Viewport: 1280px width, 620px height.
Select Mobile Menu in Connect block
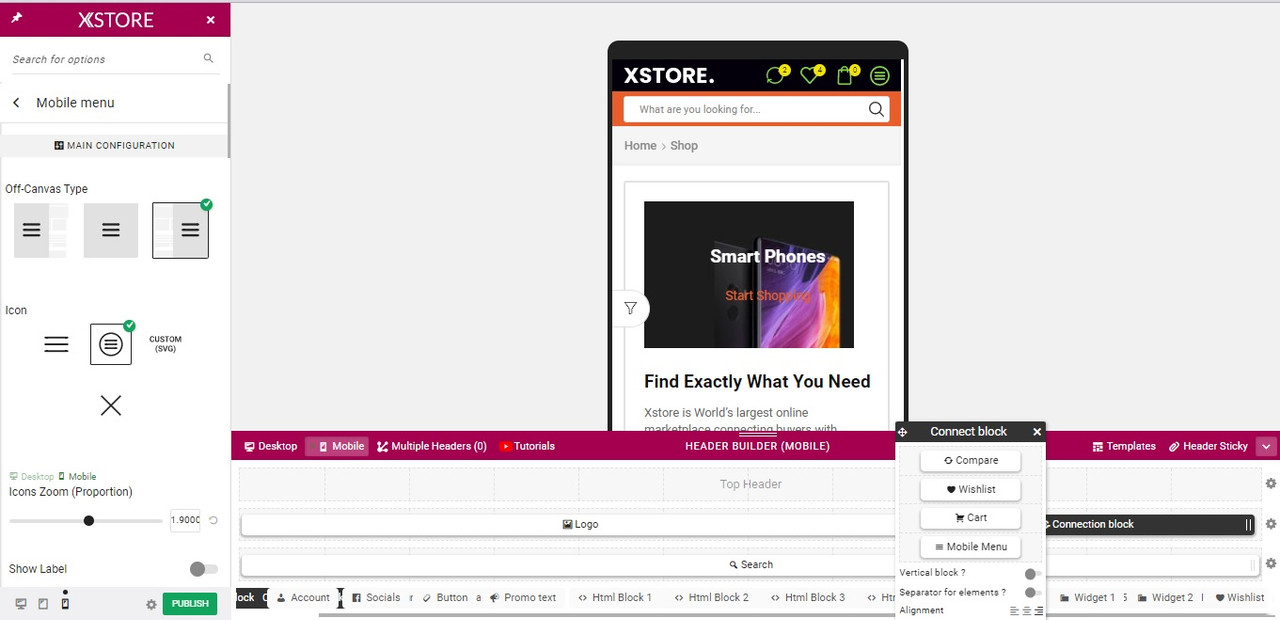click(970, 547)
